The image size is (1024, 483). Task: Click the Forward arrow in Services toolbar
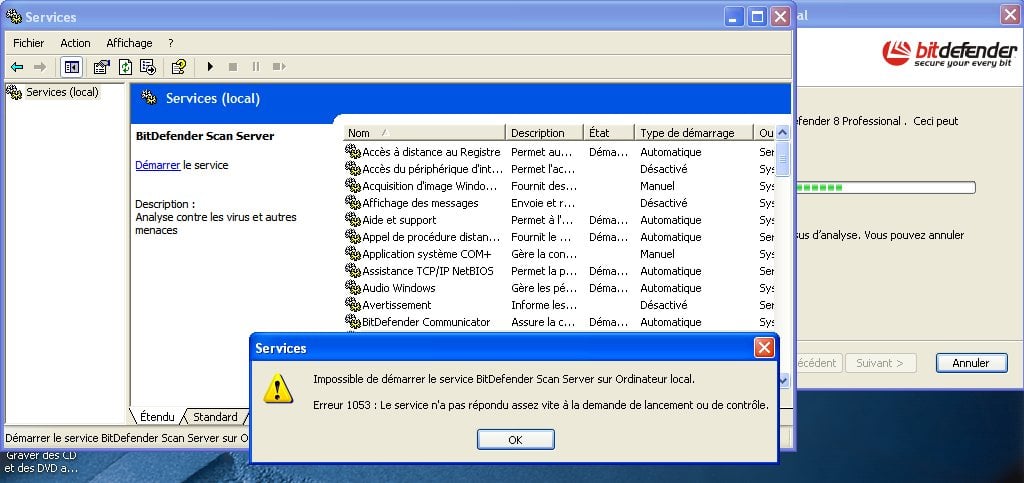[40, 67]
